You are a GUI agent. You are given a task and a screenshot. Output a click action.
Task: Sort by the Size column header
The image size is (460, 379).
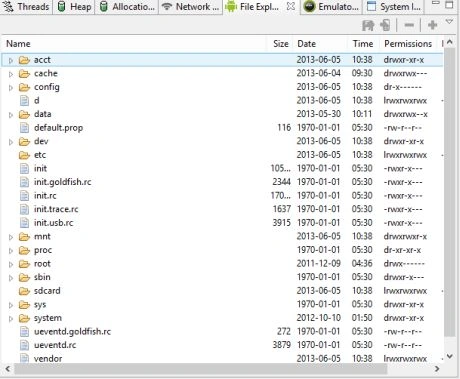coord(280,44)
